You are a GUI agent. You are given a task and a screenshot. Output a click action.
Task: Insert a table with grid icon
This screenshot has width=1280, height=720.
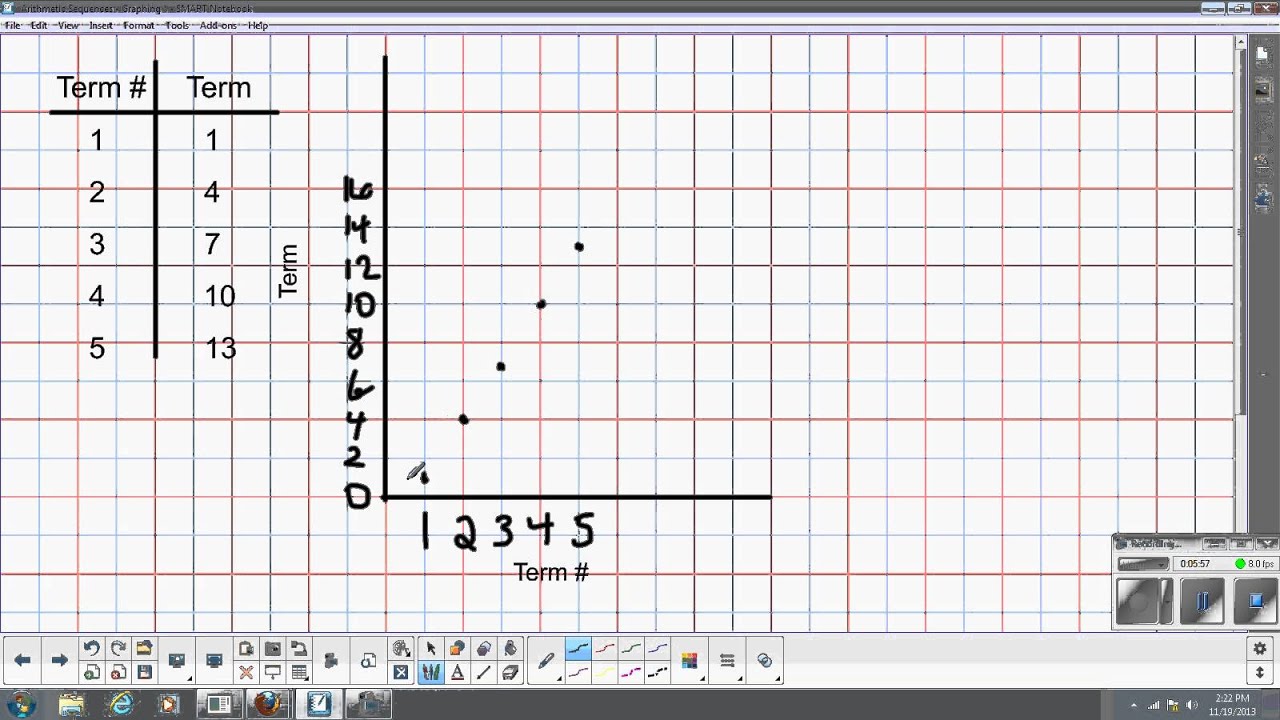click(x=298, y=672)
